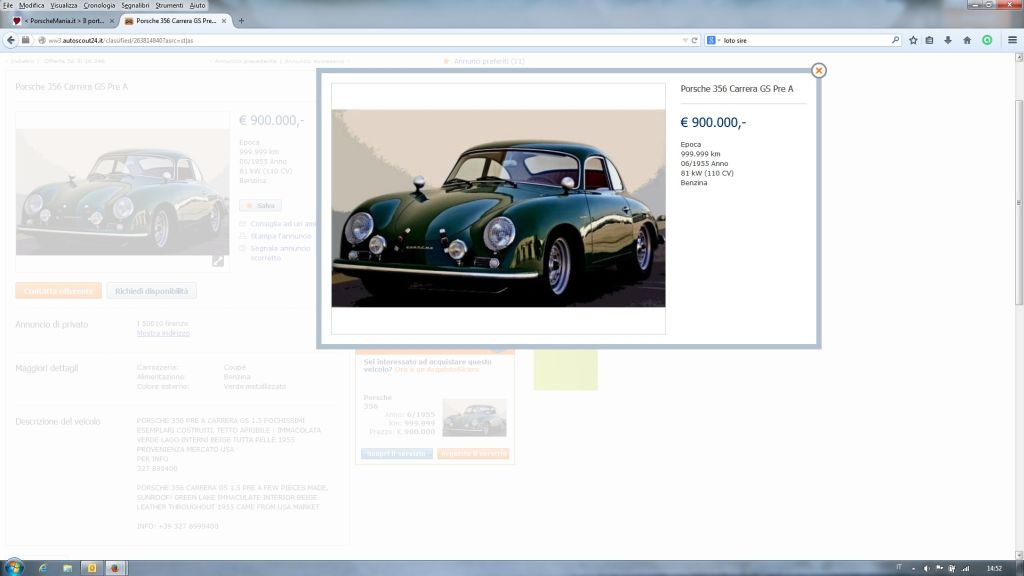Click the Annunci preferiti (11) link
Screen dimensions: 1024x576
pyautogui.click(x=489, y=61)
